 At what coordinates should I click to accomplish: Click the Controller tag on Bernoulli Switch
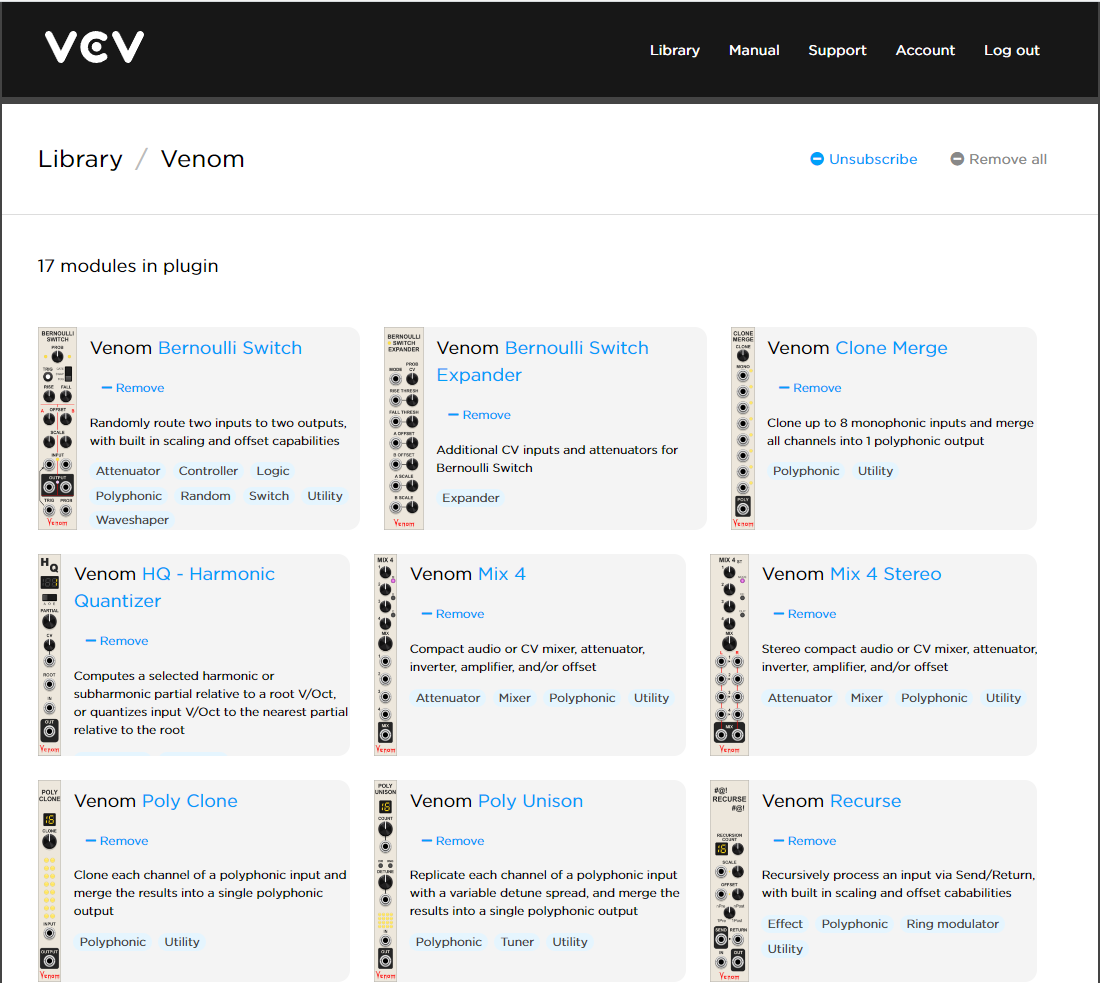pos(208,471)
